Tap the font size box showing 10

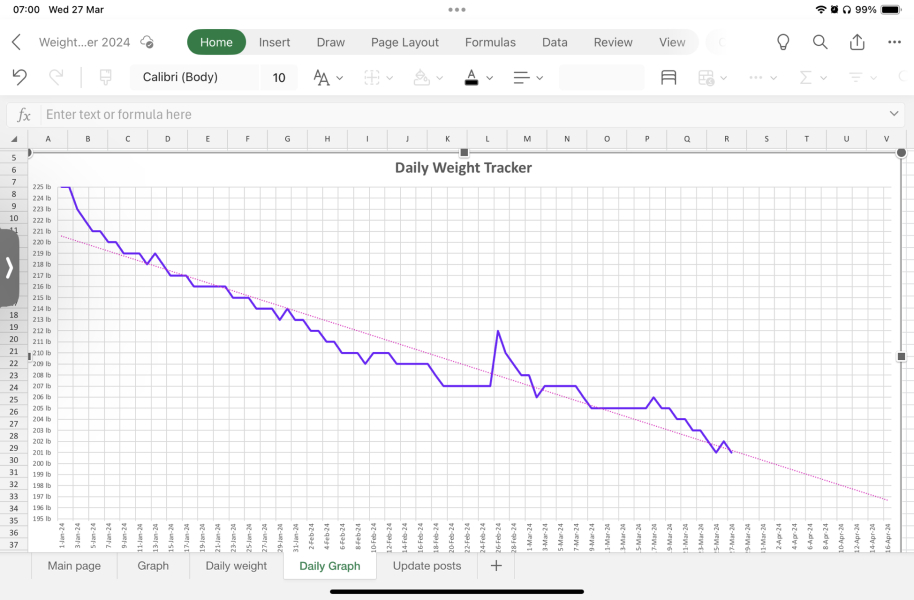(279, 77)
